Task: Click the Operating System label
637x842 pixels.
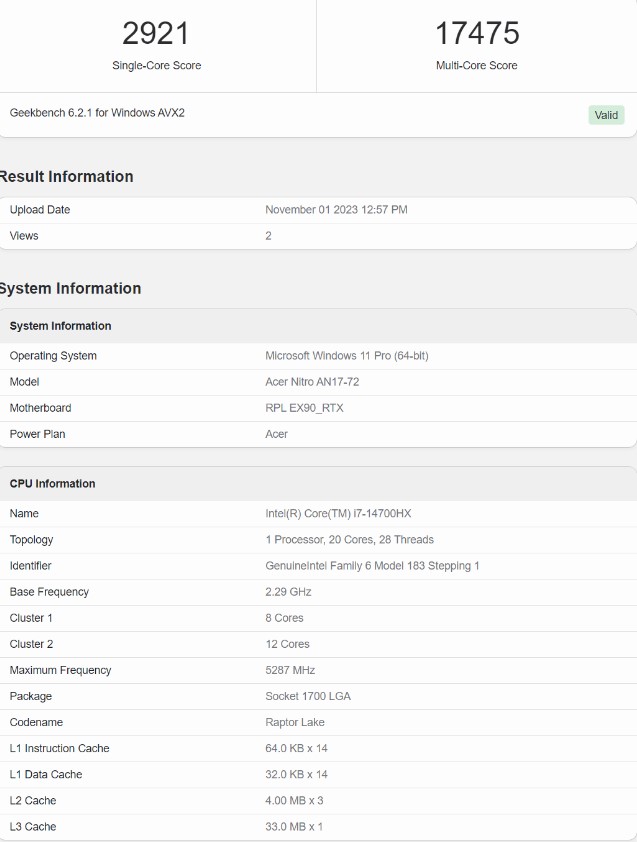Action: (x=53, y=356)
